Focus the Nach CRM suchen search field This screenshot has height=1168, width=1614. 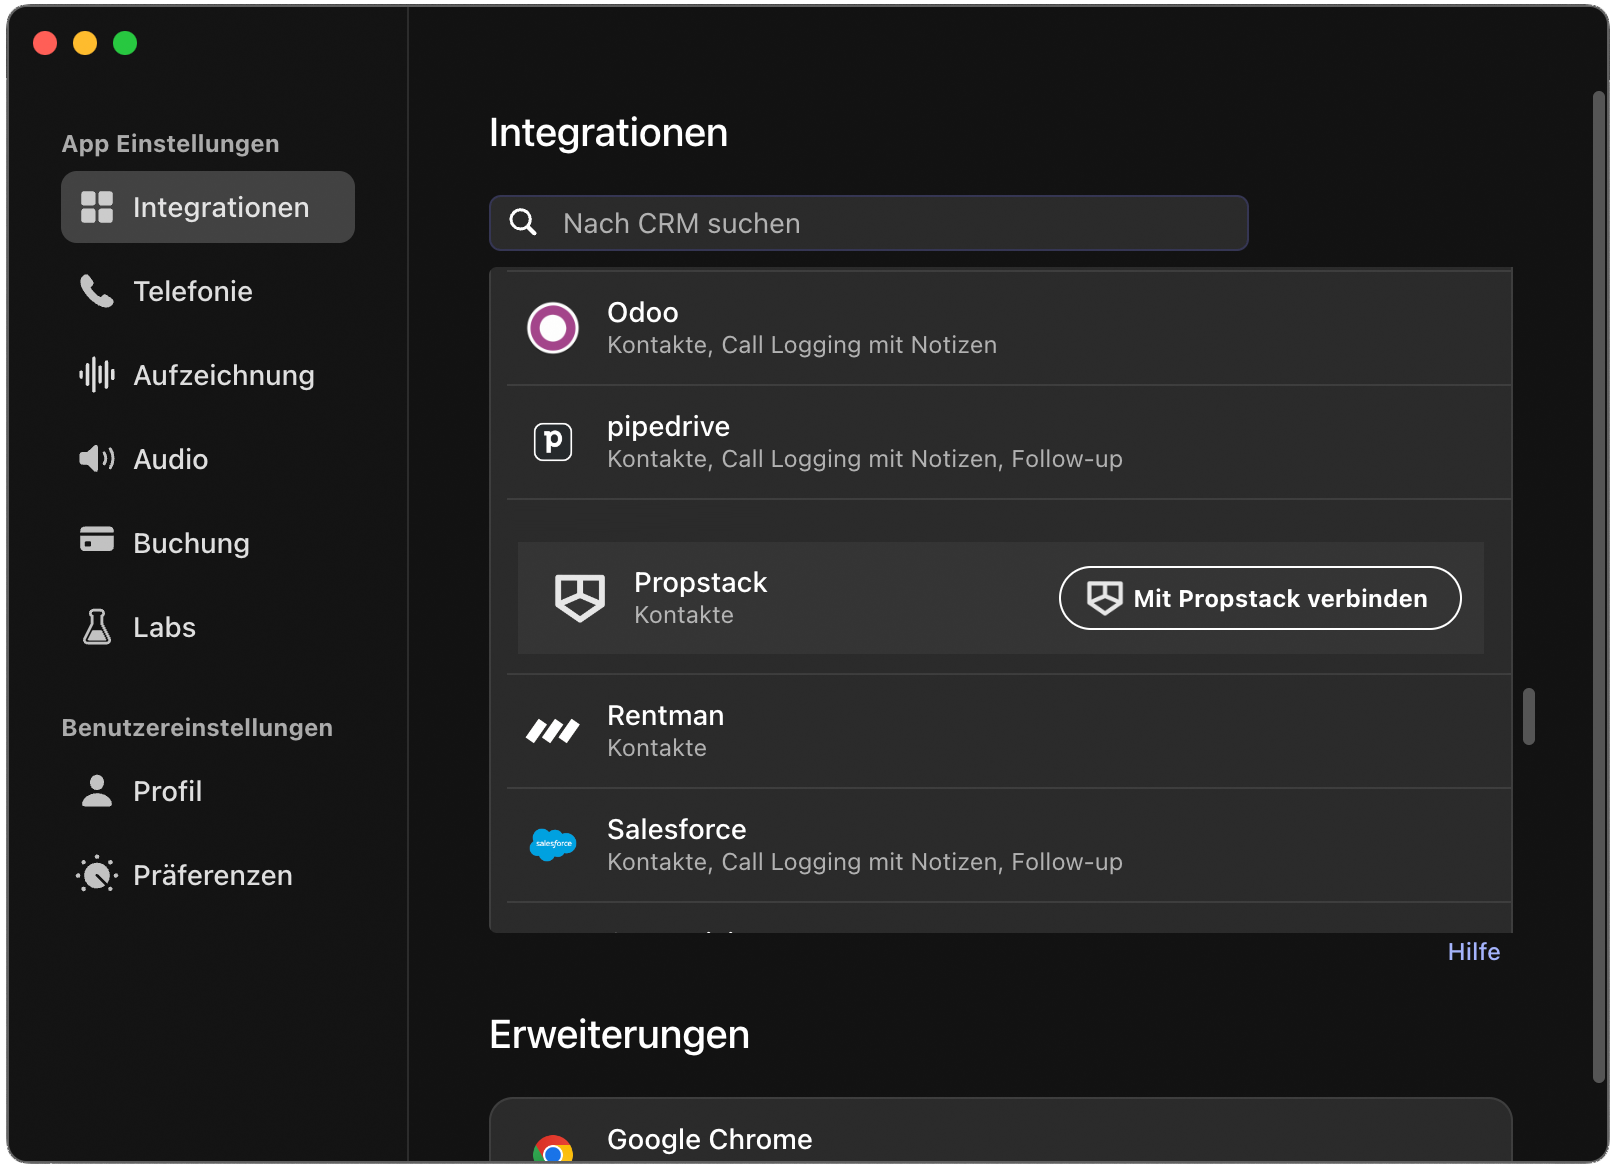click(x=868, y=223)
